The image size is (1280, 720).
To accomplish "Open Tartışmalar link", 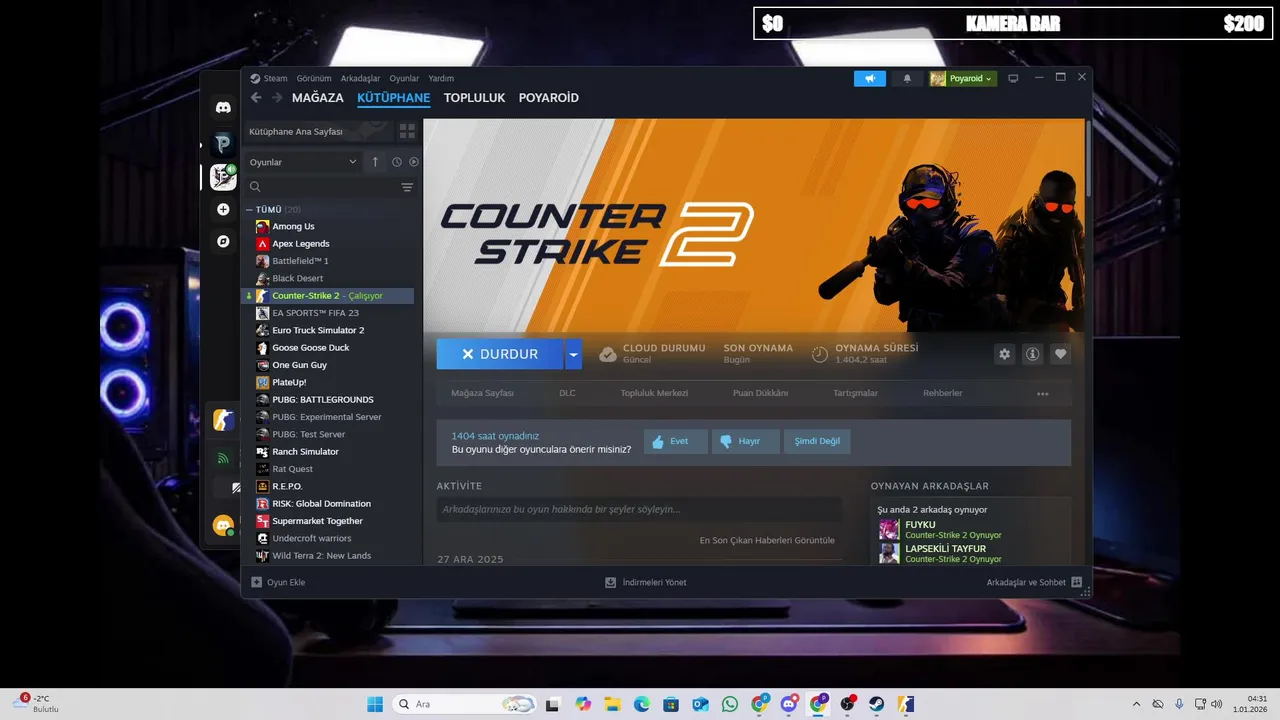I will (x=855, y=393).
